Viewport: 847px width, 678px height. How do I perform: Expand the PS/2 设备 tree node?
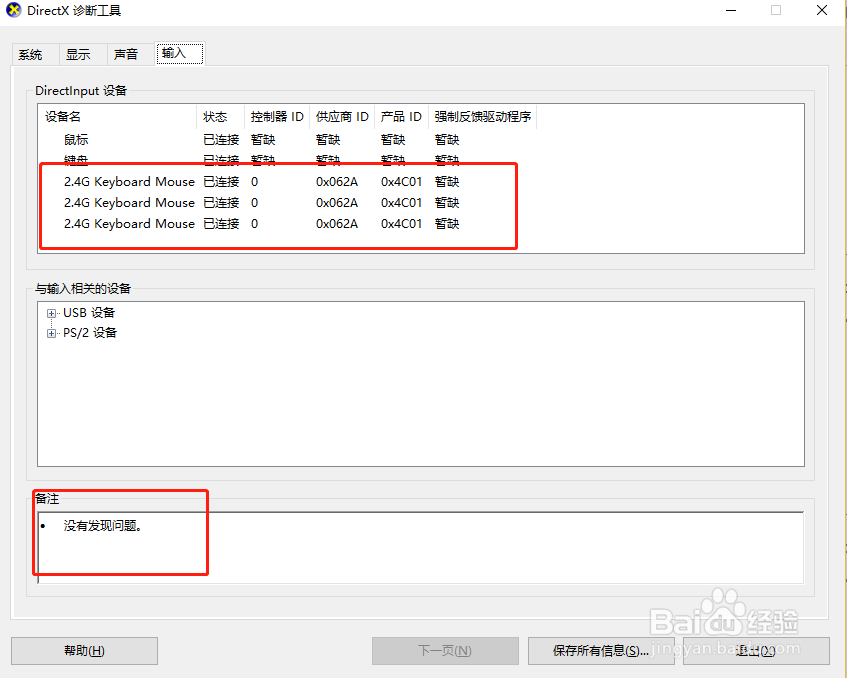51,333
